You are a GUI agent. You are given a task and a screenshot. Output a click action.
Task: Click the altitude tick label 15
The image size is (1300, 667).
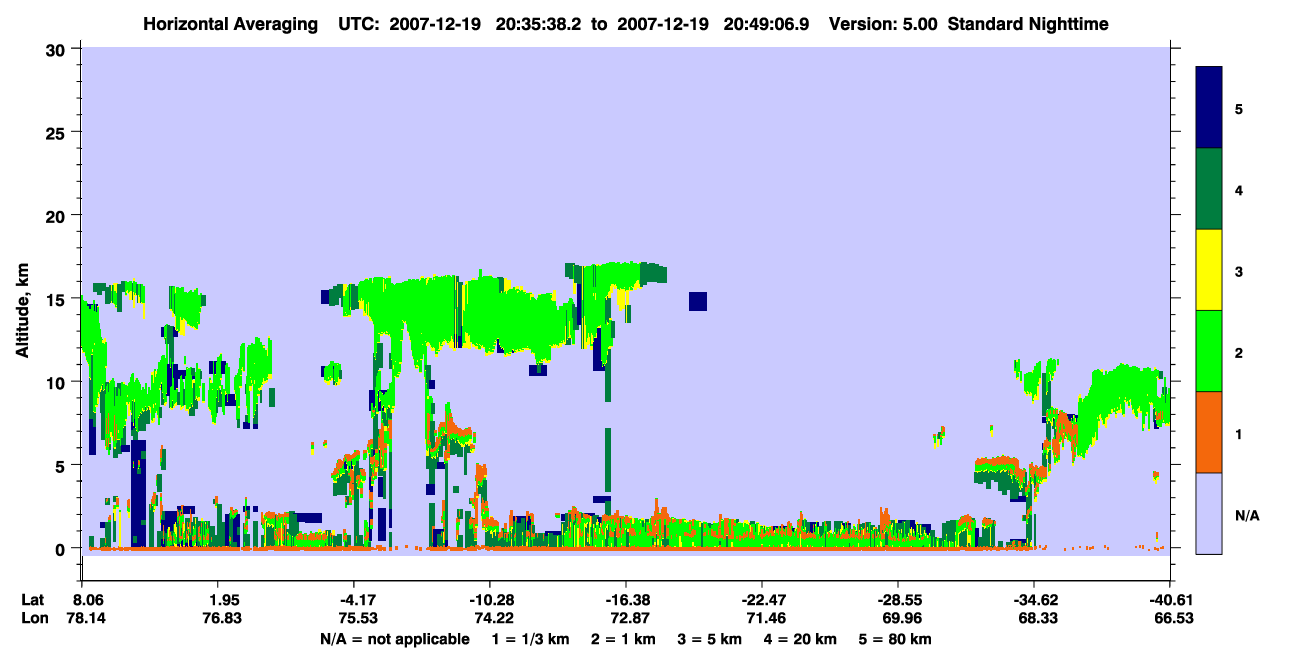(x=58, y=298)
